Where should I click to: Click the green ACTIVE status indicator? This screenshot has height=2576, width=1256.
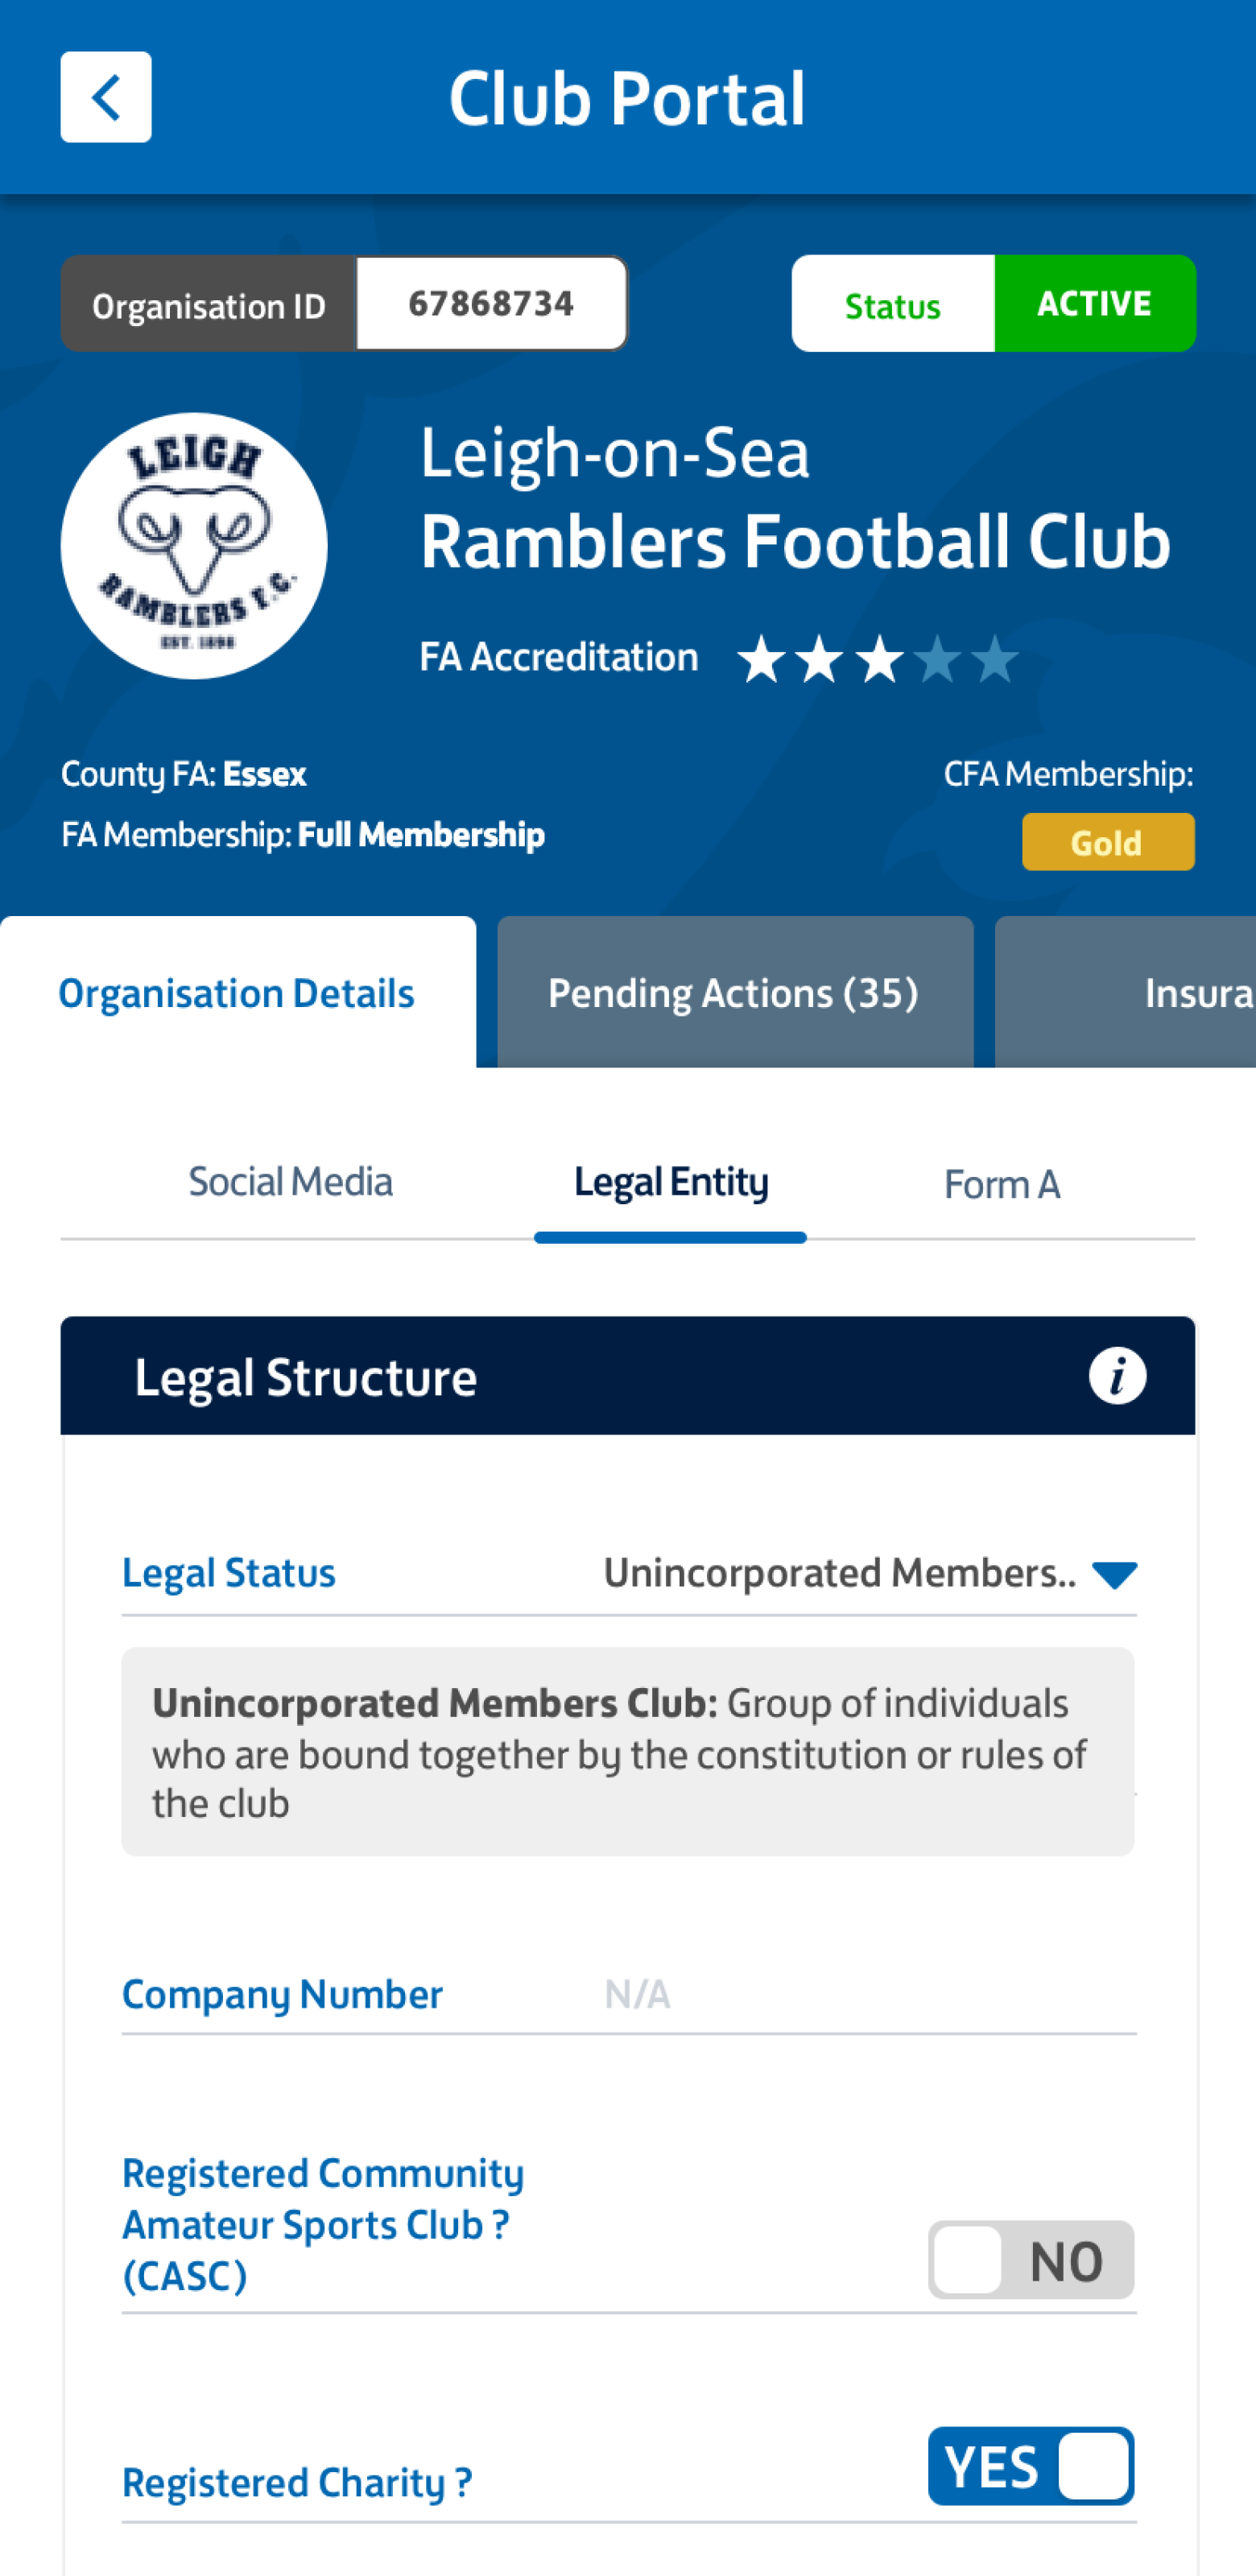tap(1094, 304)
